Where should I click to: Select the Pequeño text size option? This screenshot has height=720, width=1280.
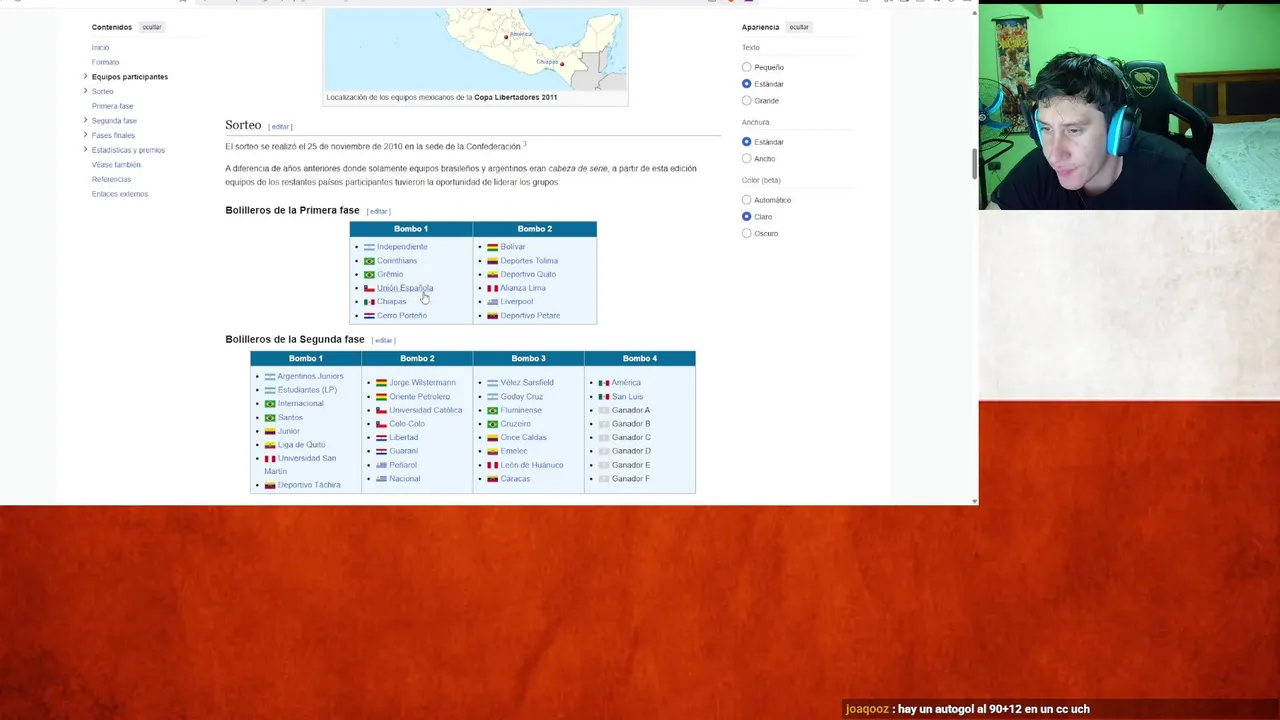point(746,67)
